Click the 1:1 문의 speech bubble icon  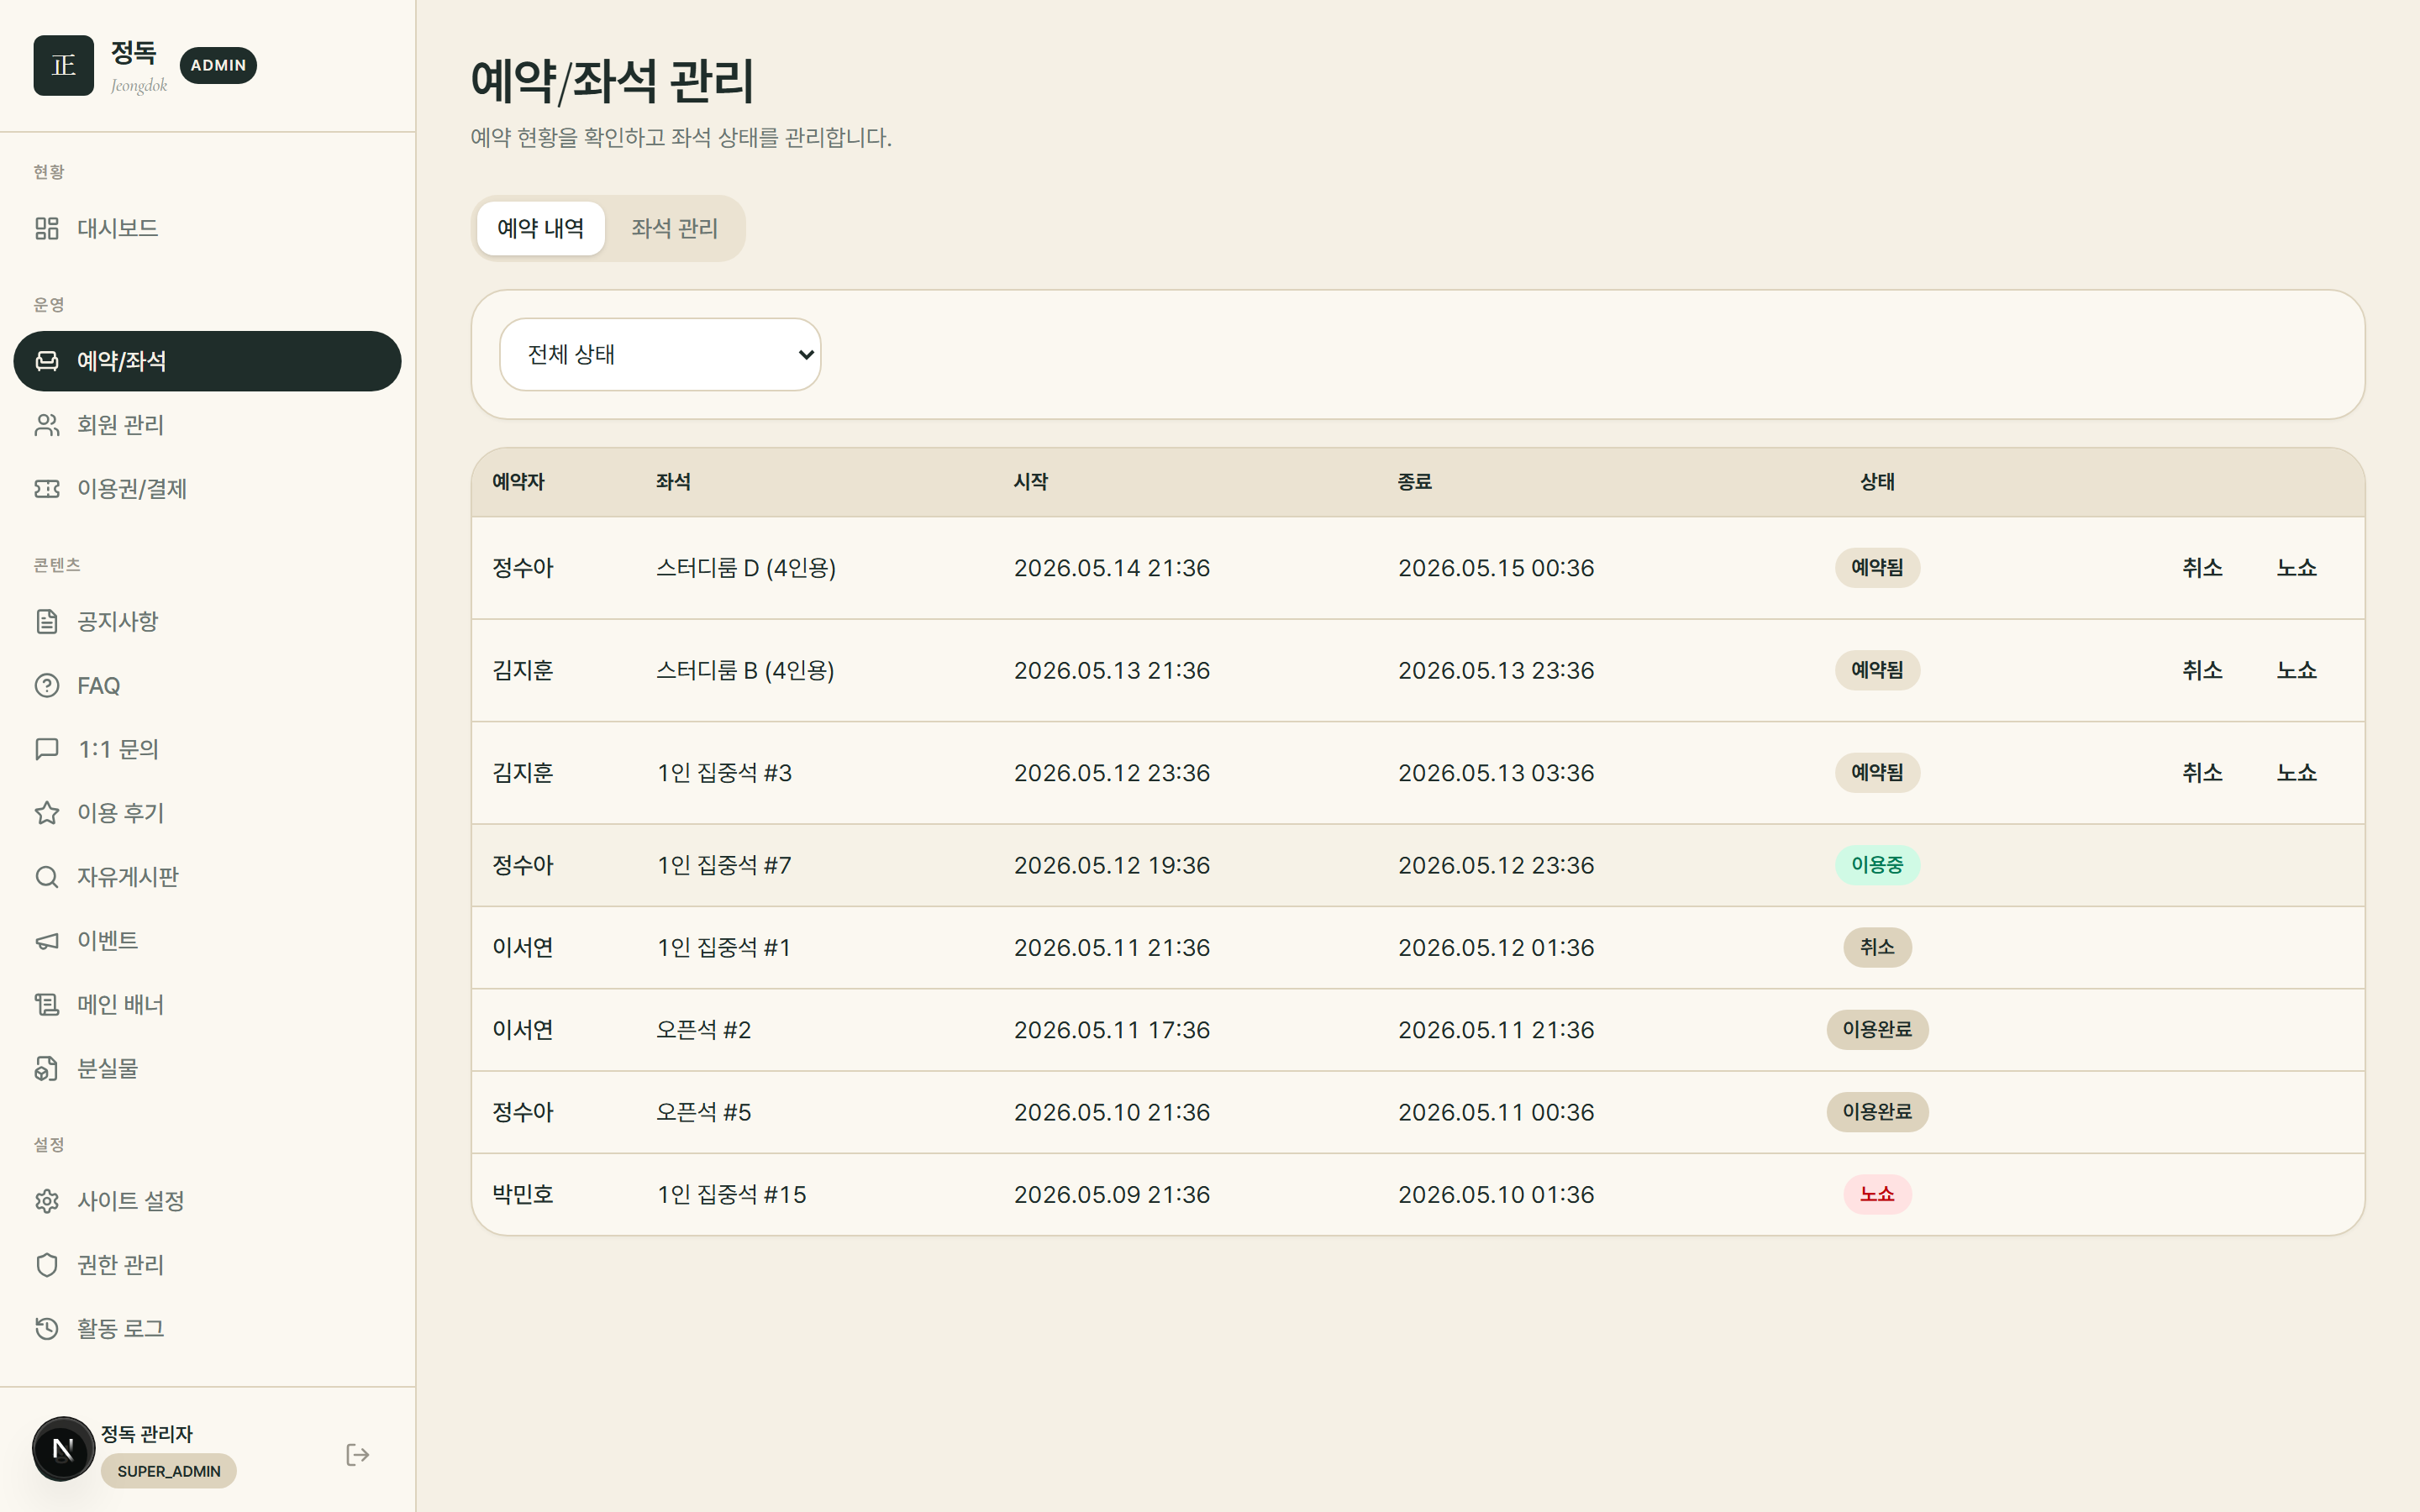(x=47, y=749)
